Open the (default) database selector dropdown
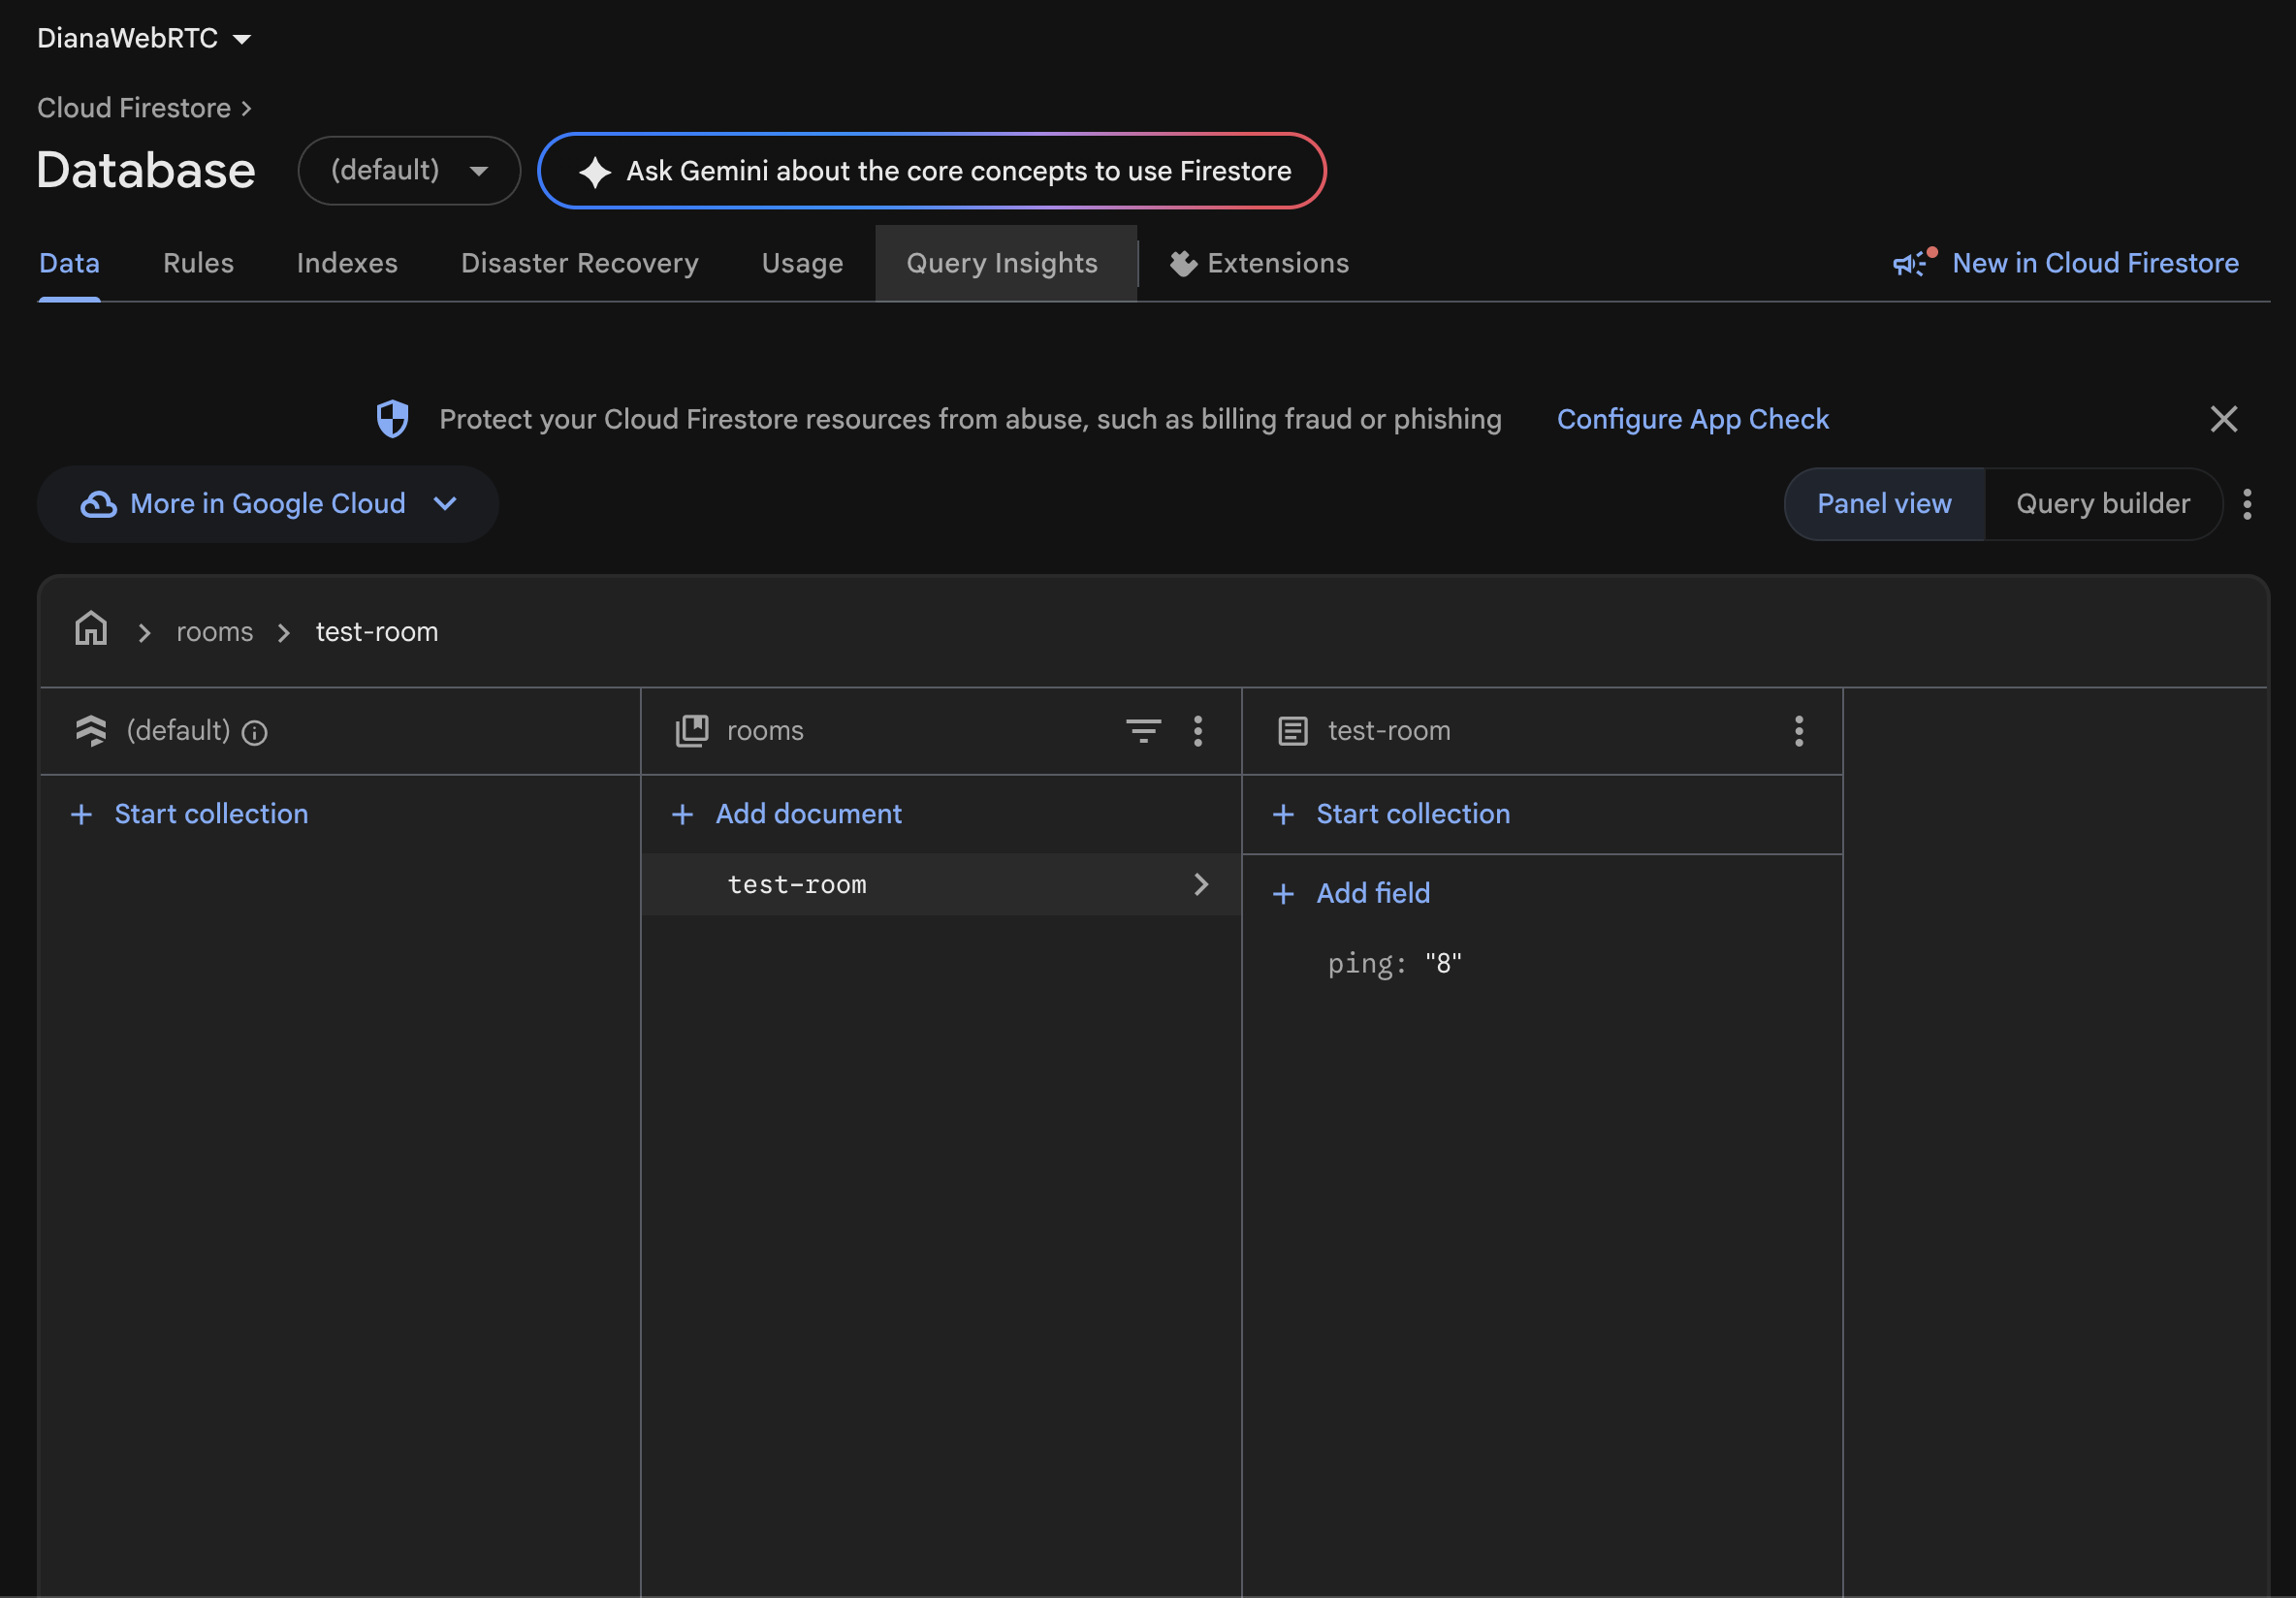 tap(409, 171)
